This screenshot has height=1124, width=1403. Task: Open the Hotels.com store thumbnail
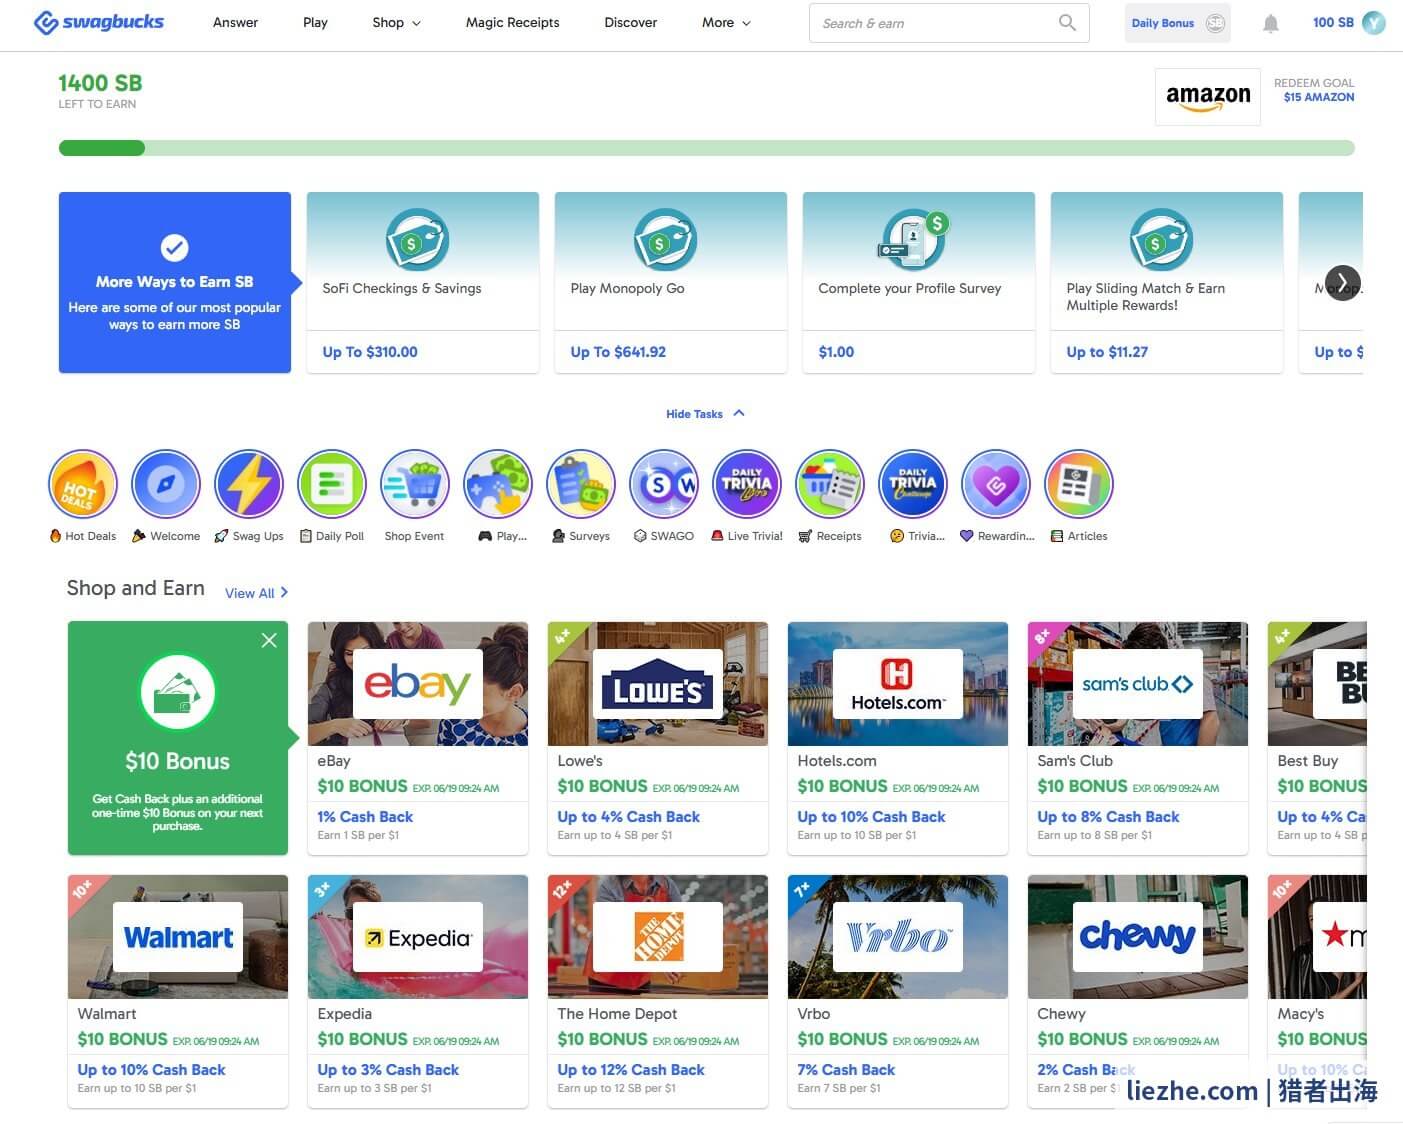(898, 684)
